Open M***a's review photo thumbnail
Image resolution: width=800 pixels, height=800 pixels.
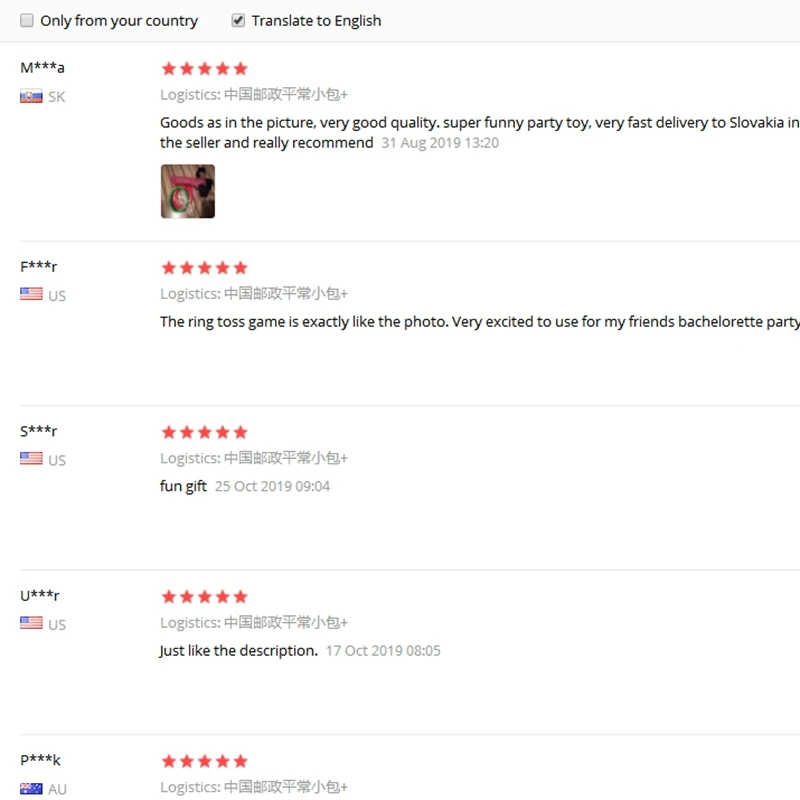click(x=188, y=191)
